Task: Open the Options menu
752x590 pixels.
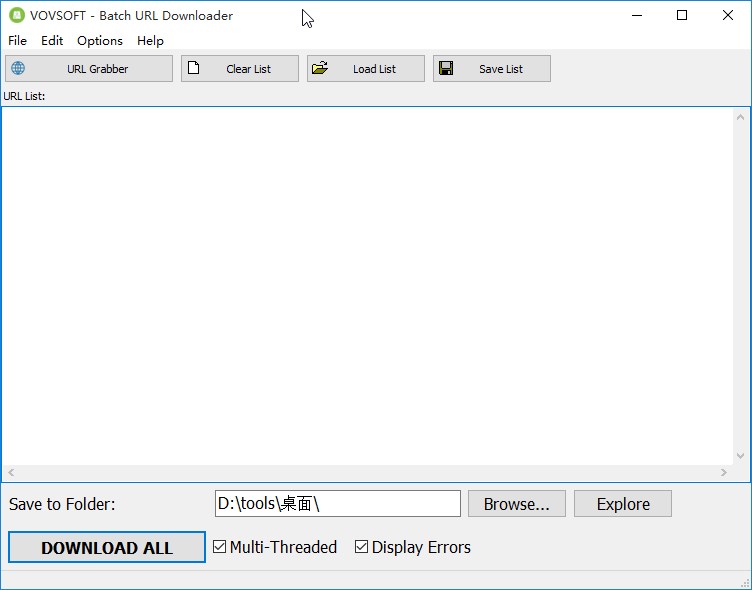Action: (100, 41)
